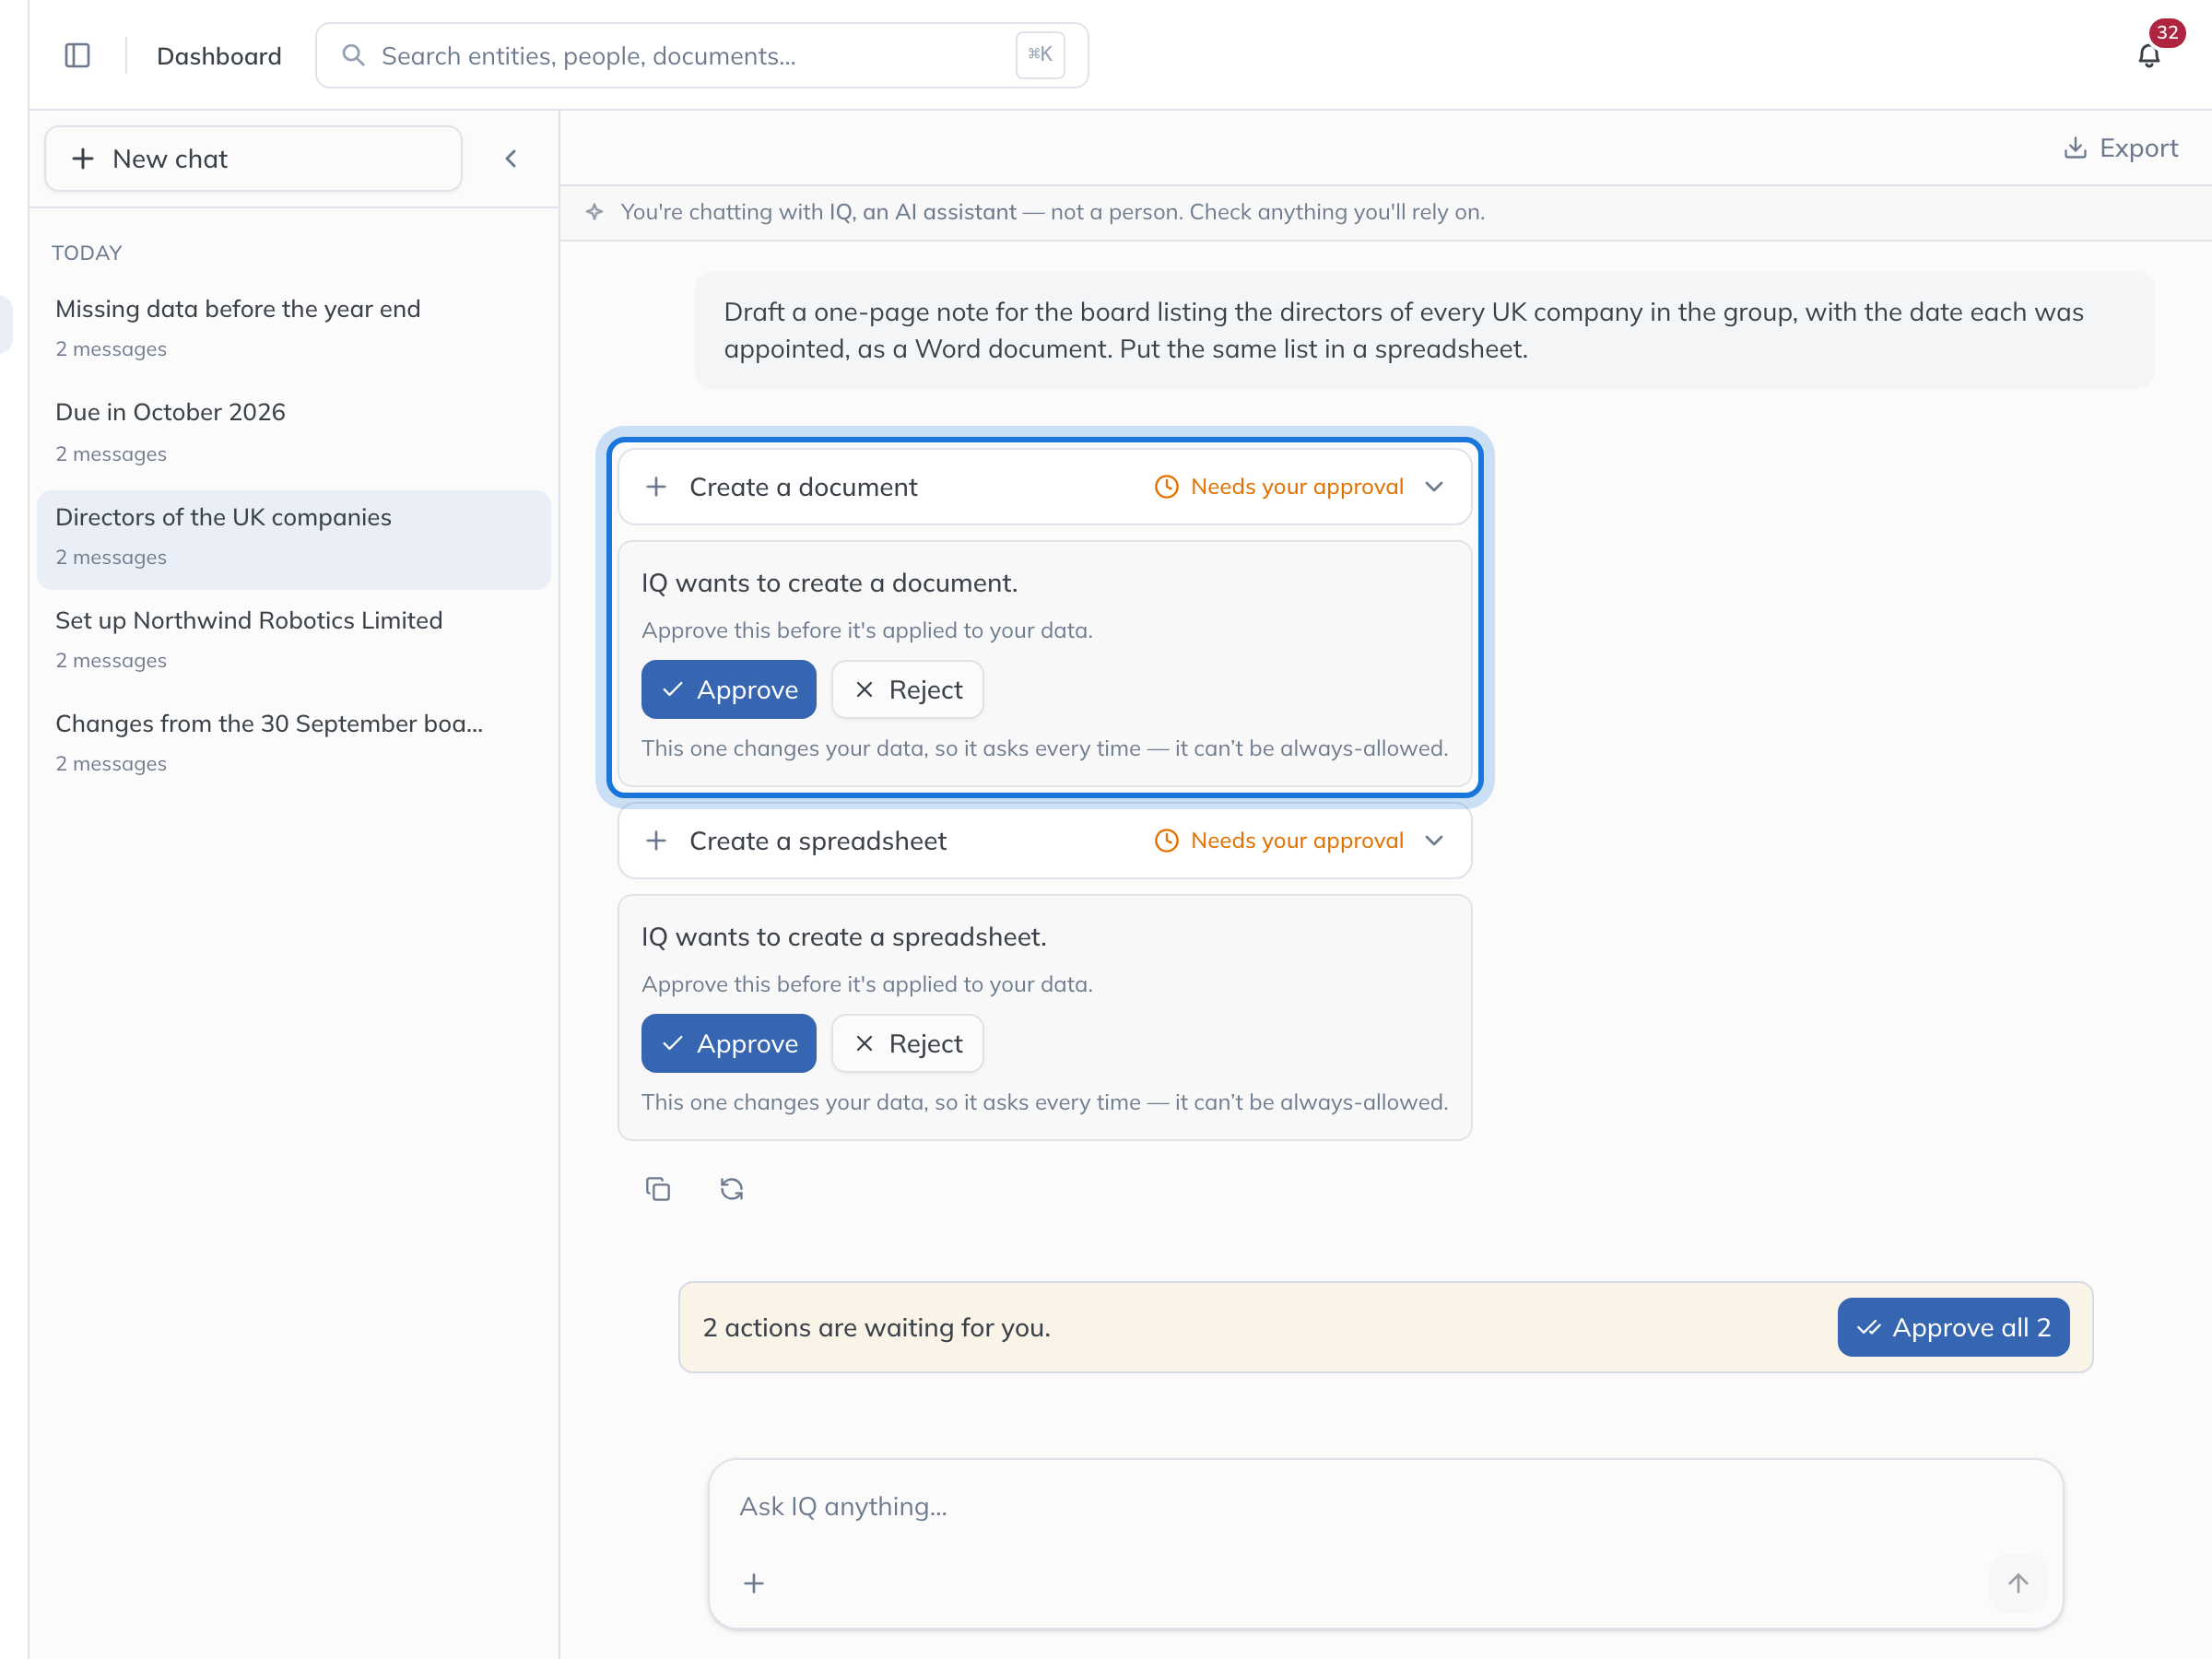The height and width of the screenshot is (1659, 2212).
Task: Focus the Ask IQ anything input
Action: pyautogui.click(x=1385, y=1506)
